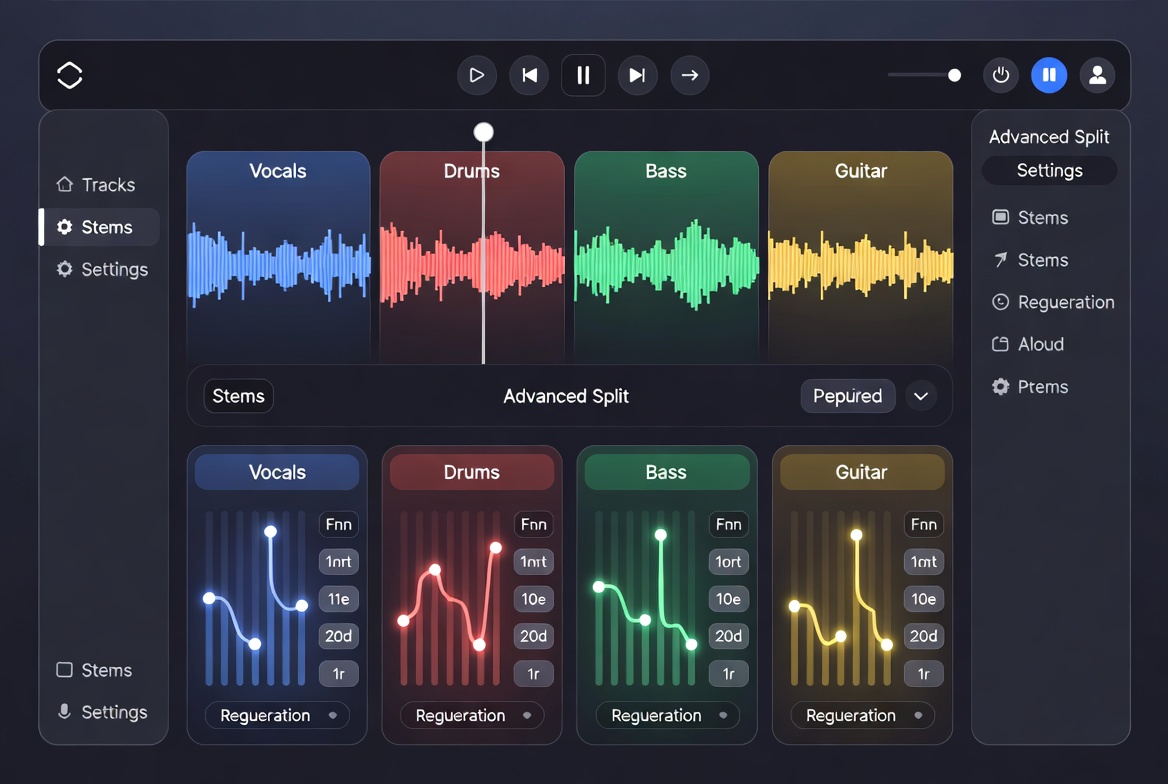
Task: Click the blue pause button
Action: 1049,75
